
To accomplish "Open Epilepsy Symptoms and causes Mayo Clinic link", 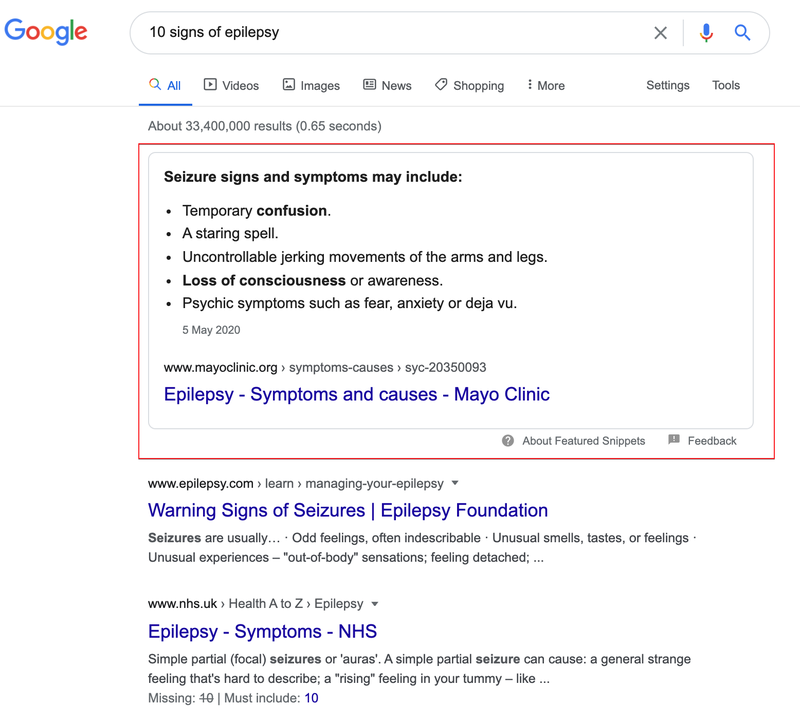I will click(x=357, y=394).
